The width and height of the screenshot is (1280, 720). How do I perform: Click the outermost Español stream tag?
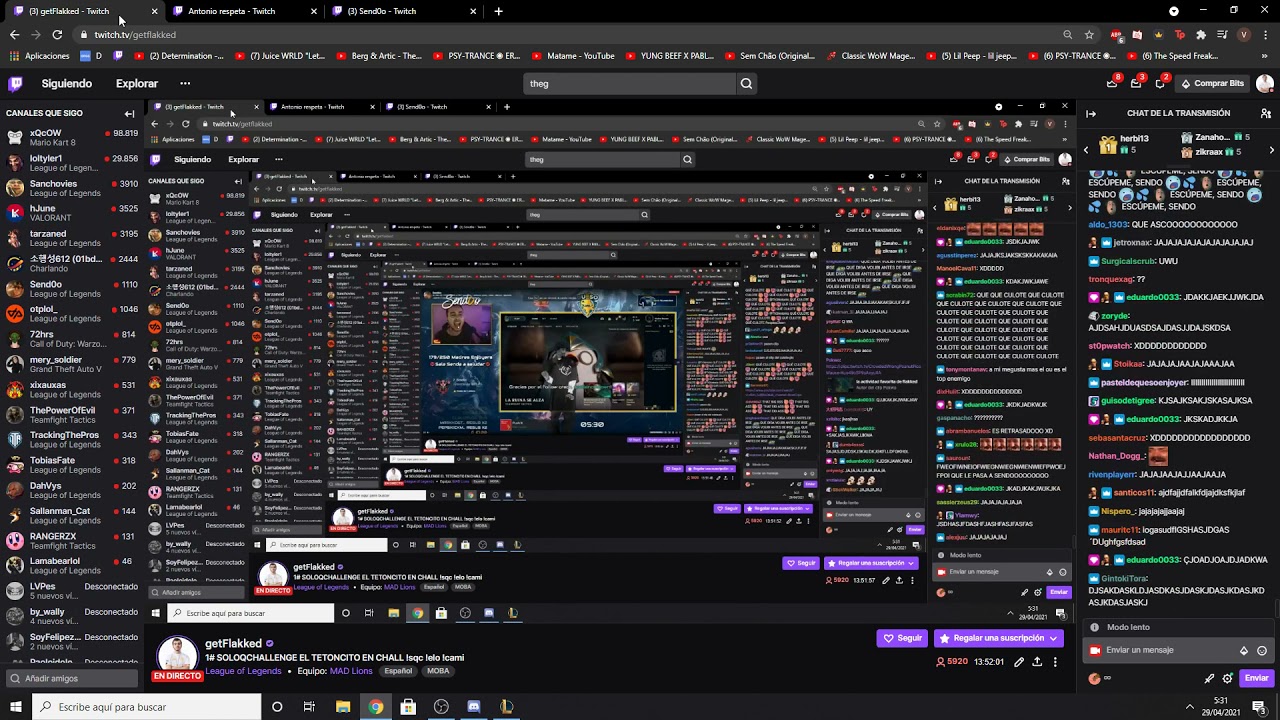point(398,671)
